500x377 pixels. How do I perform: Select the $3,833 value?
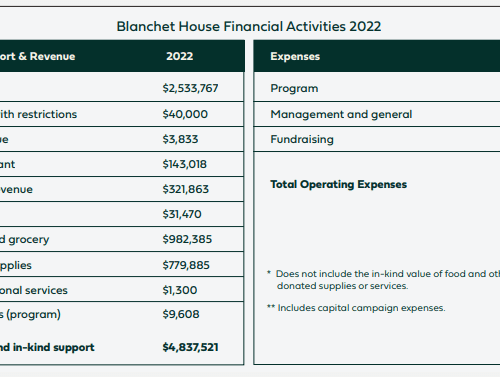pyautogui.click(x=180, y=139)
